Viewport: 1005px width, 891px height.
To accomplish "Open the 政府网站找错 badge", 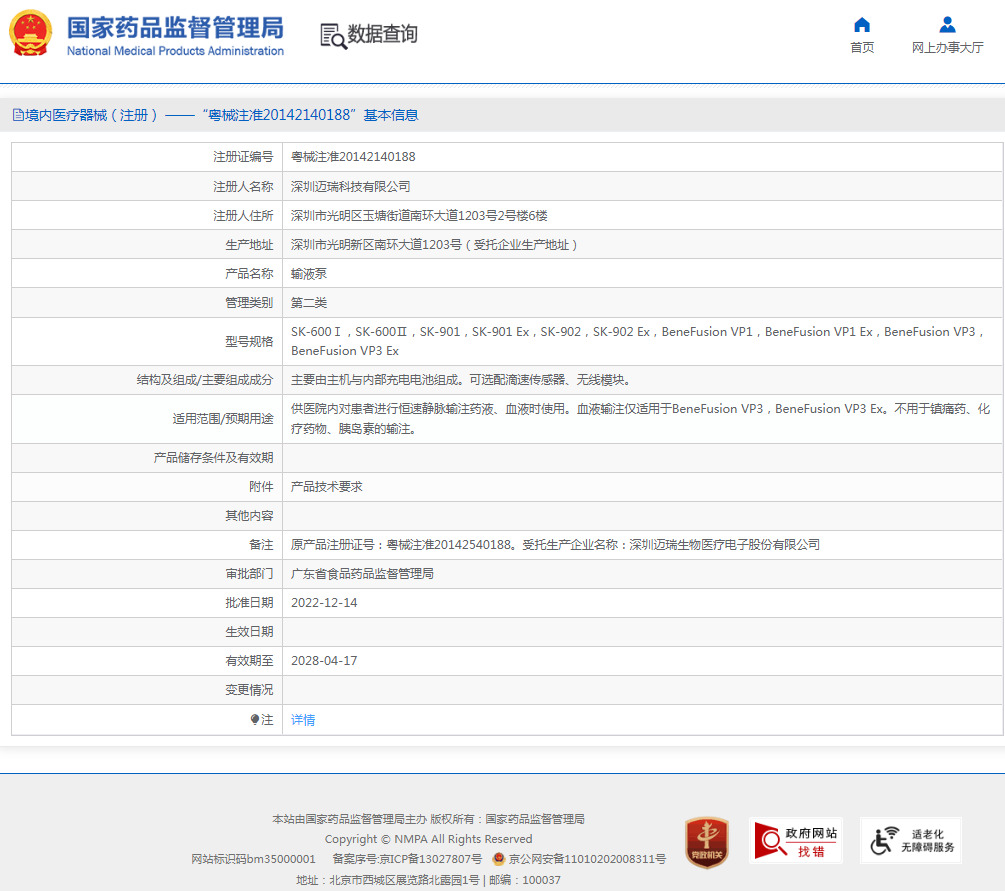I will [x=796, y=841].
